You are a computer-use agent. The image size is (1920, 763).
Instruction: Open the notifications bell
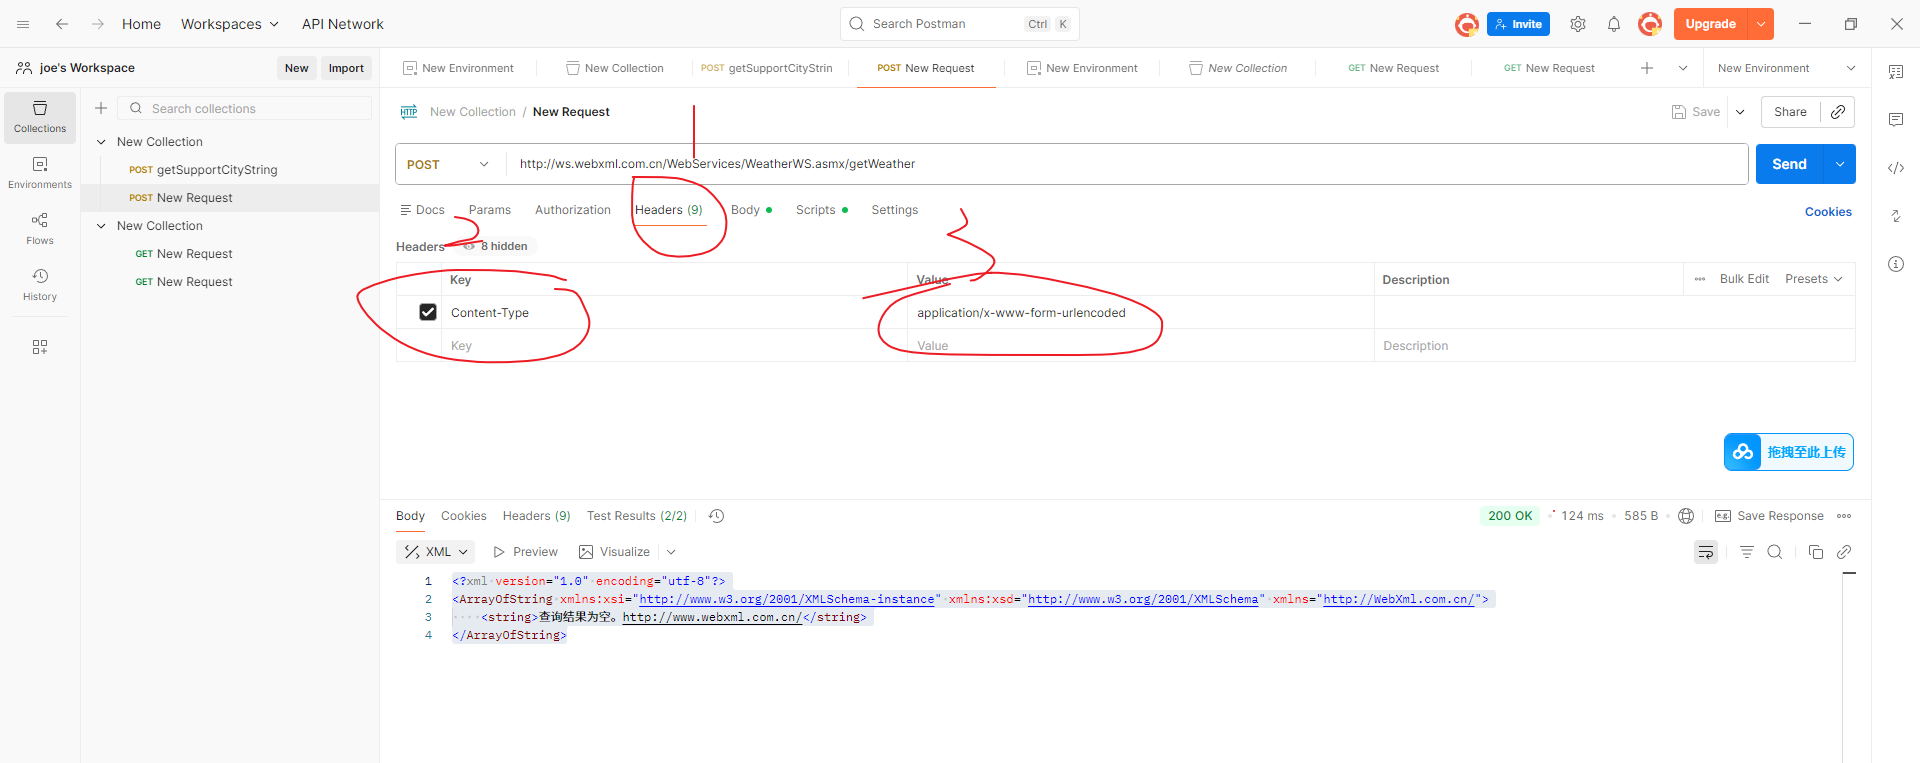[x=1614, y=24]
